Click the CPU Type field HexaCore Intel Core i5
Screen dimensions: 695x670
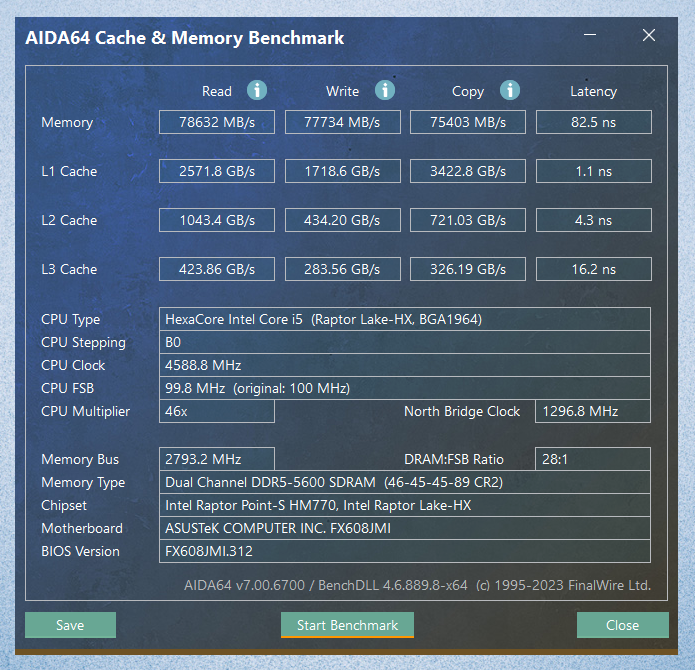point(405,319)
